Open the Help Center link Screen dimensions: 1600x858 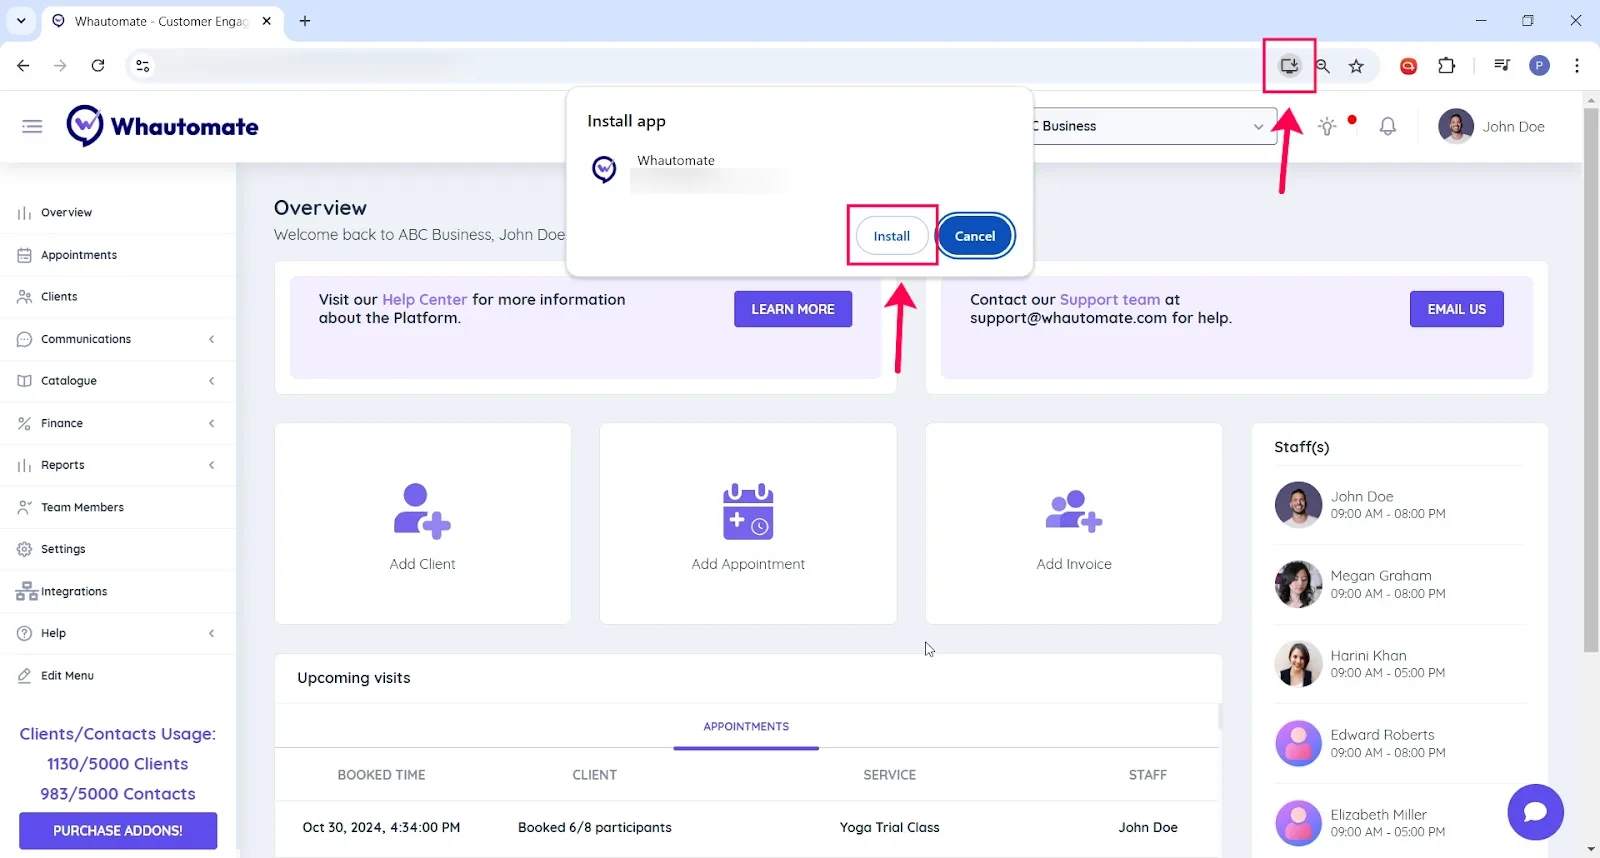424,299
